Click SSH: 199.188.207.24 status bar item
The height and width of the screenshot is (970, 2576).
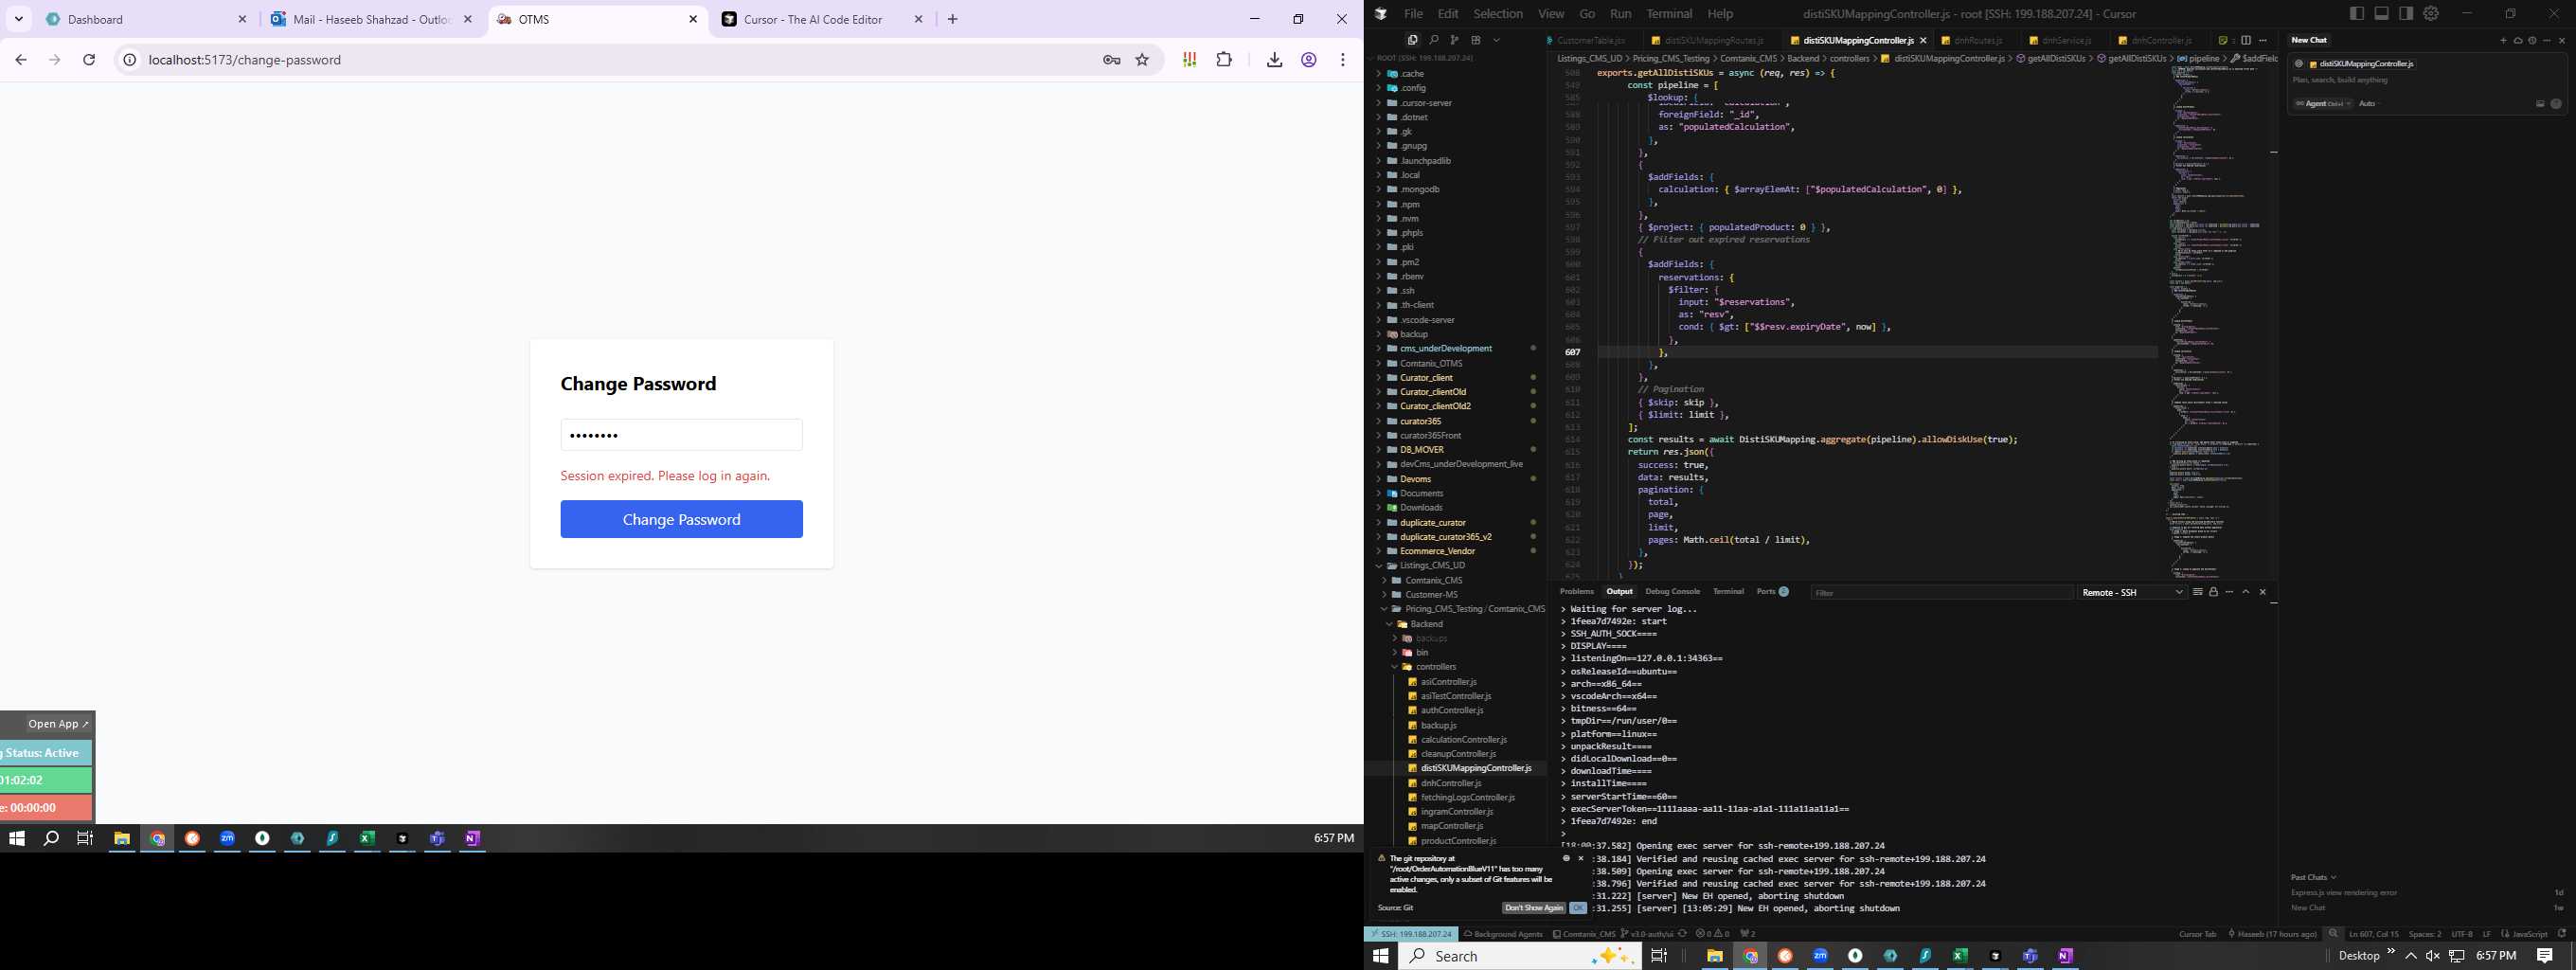click(1411, 934)
